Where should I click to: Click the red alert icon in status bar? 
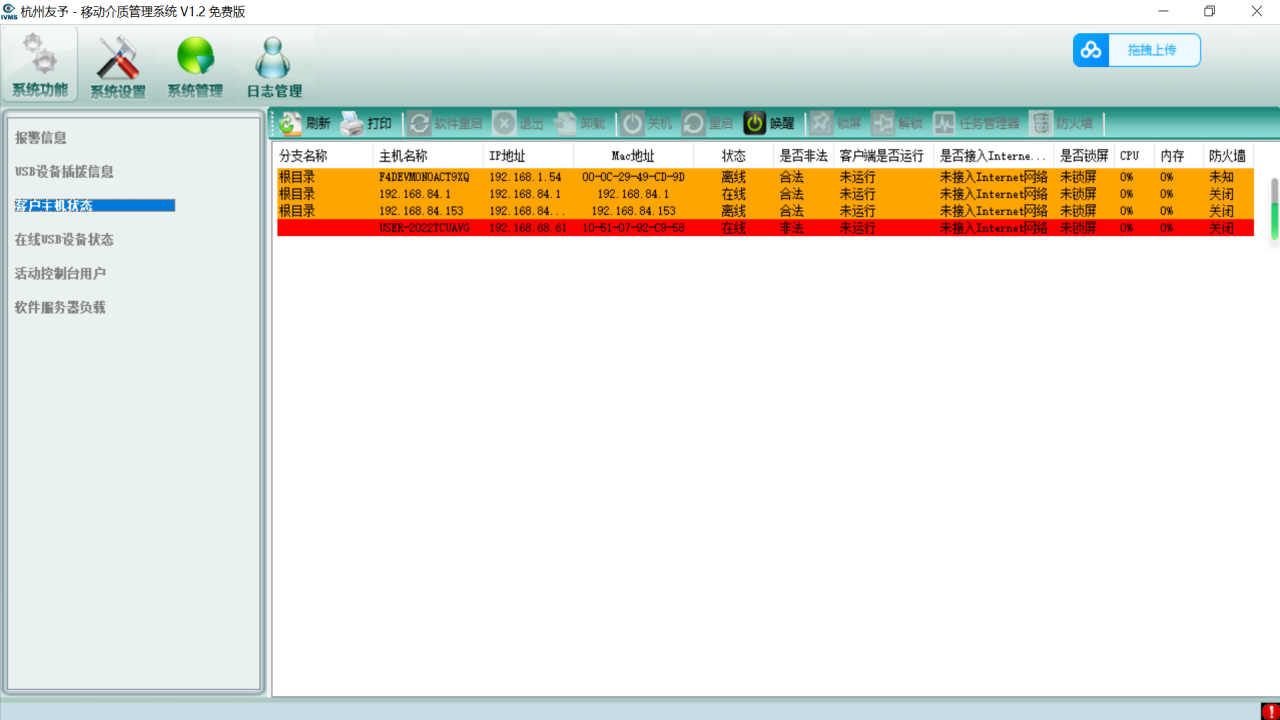click(1269, 711)
